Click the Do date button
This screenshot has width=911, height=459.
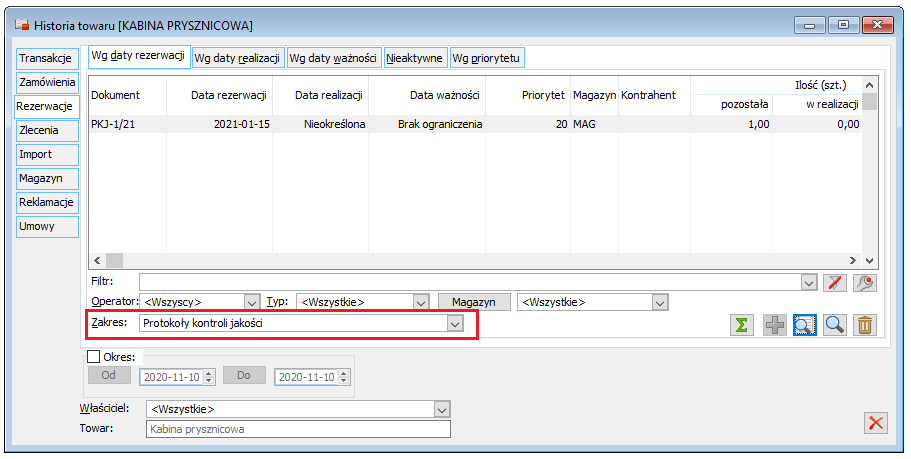point(244,375)
